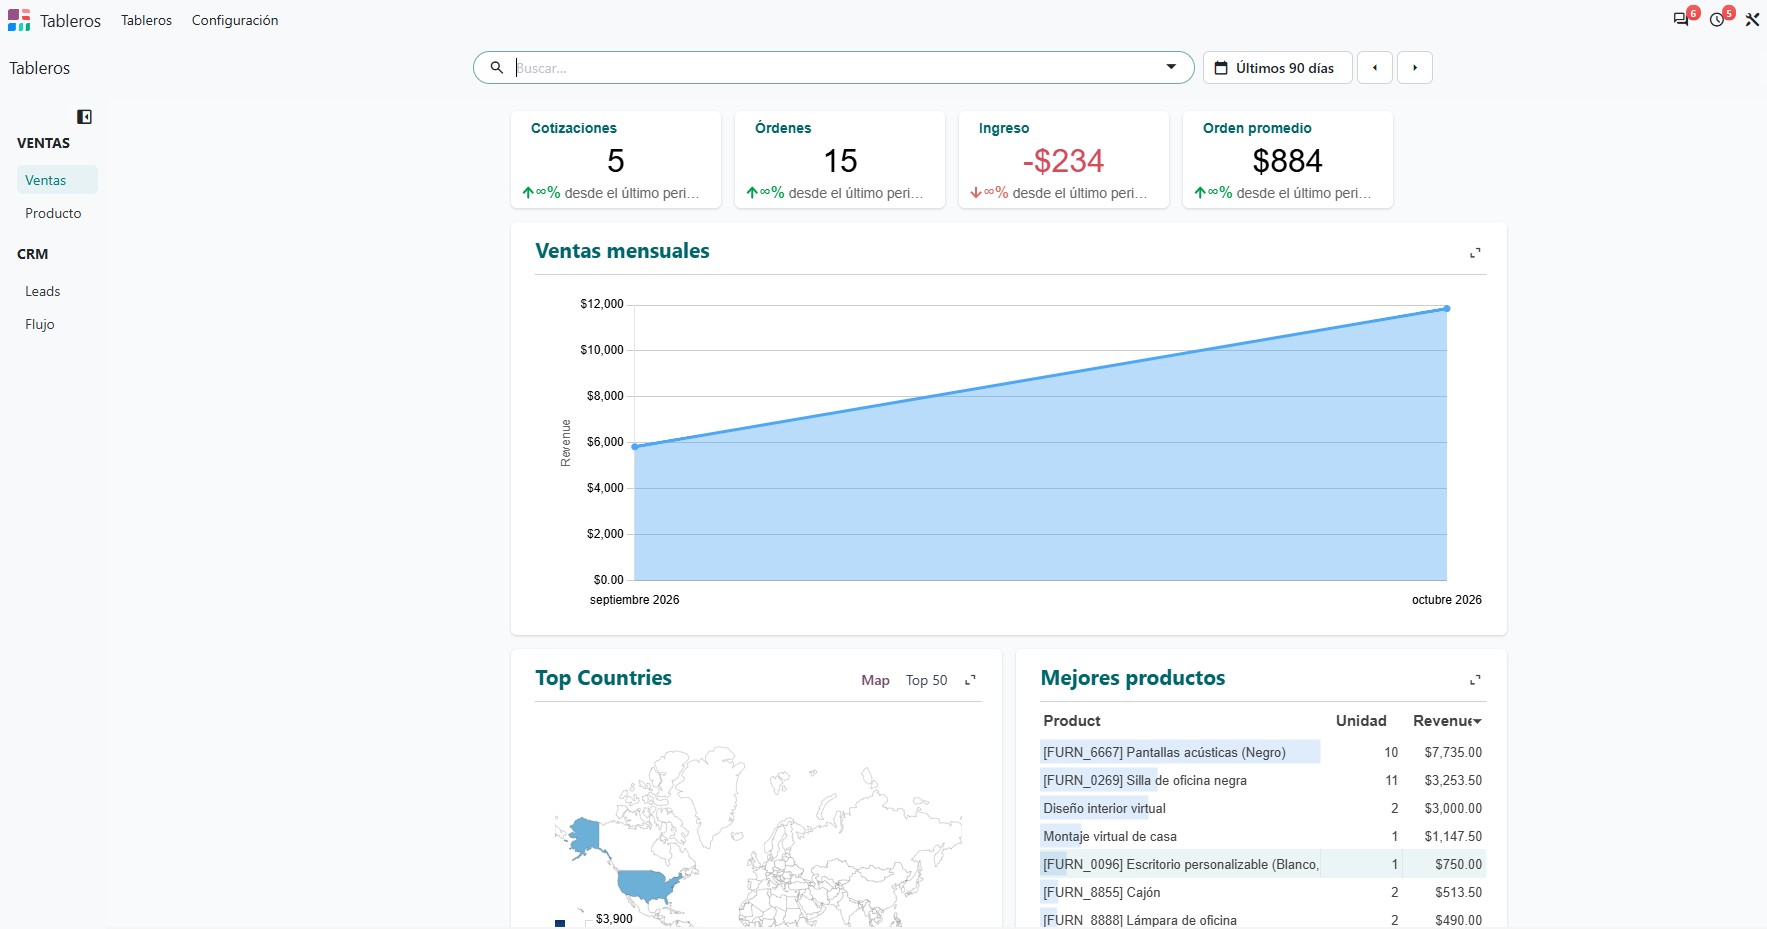Click the Product column header
This screenshot has width=1767, height=929.
pos(1072,721)
